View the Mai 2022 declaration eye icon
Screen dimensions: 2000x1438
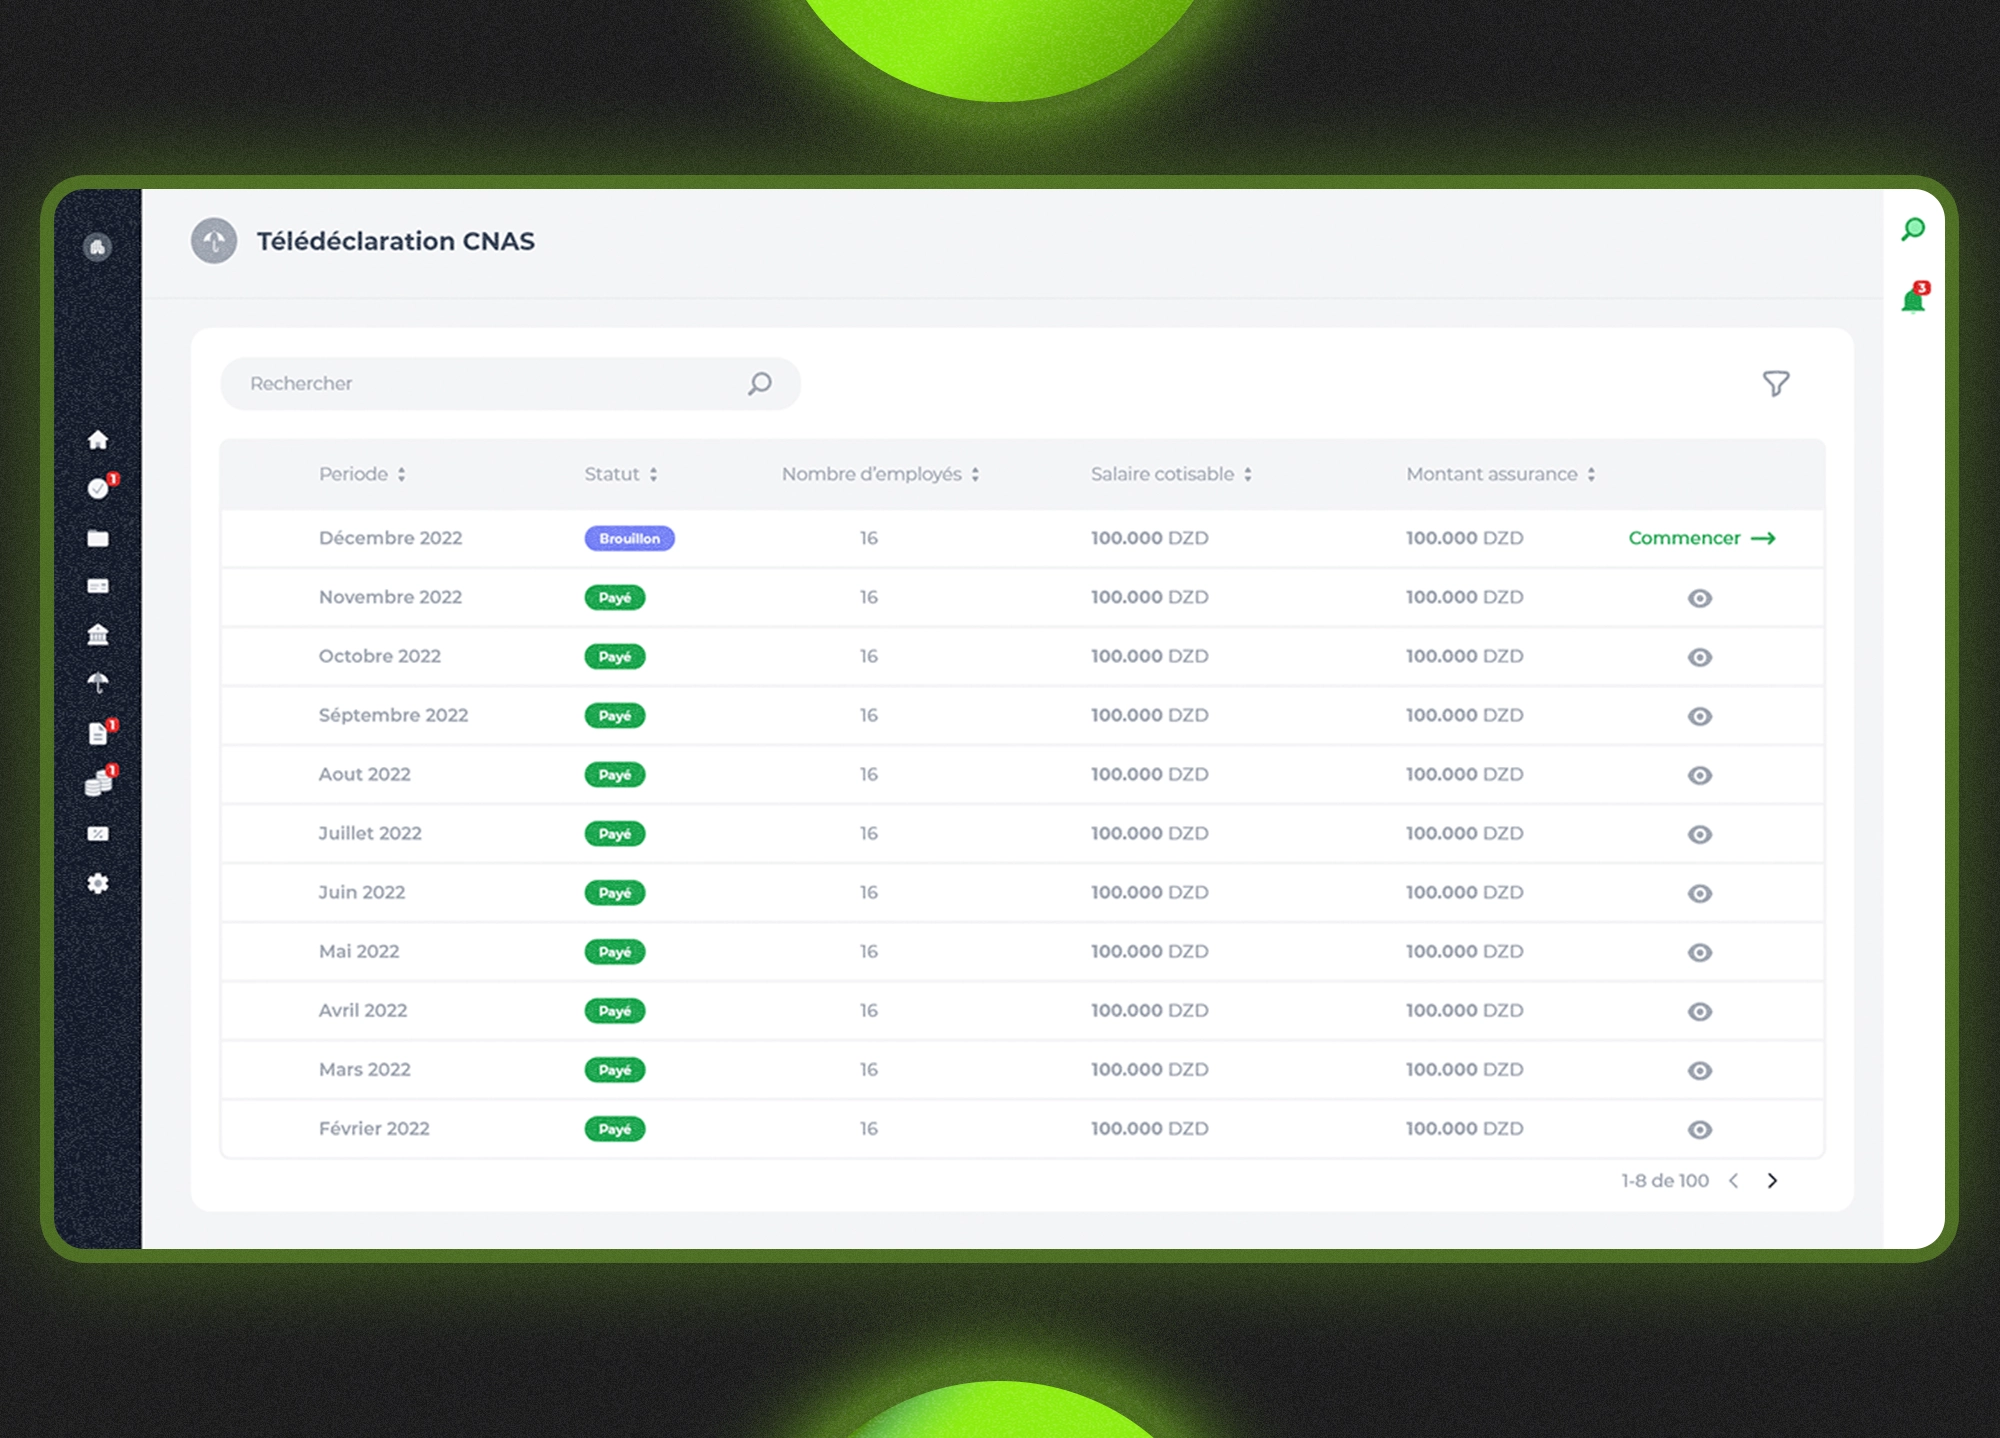click(1700, 952)
